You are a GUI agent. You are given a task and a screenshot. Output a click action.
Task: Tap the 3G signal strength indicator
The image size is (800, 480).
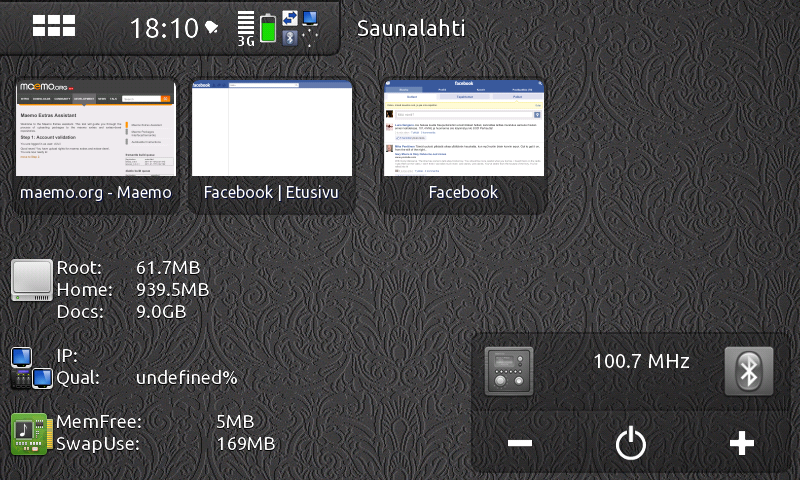pyautogui.click(x=246, y=28)
